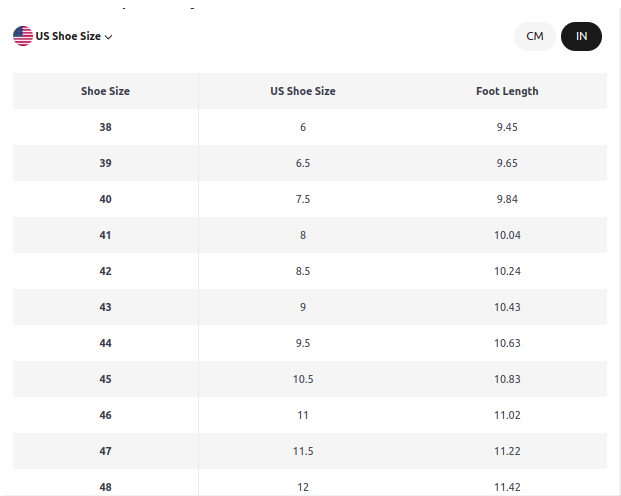Click US size 9 cell
Screen dimensions: 621x496
coord(303,307)
